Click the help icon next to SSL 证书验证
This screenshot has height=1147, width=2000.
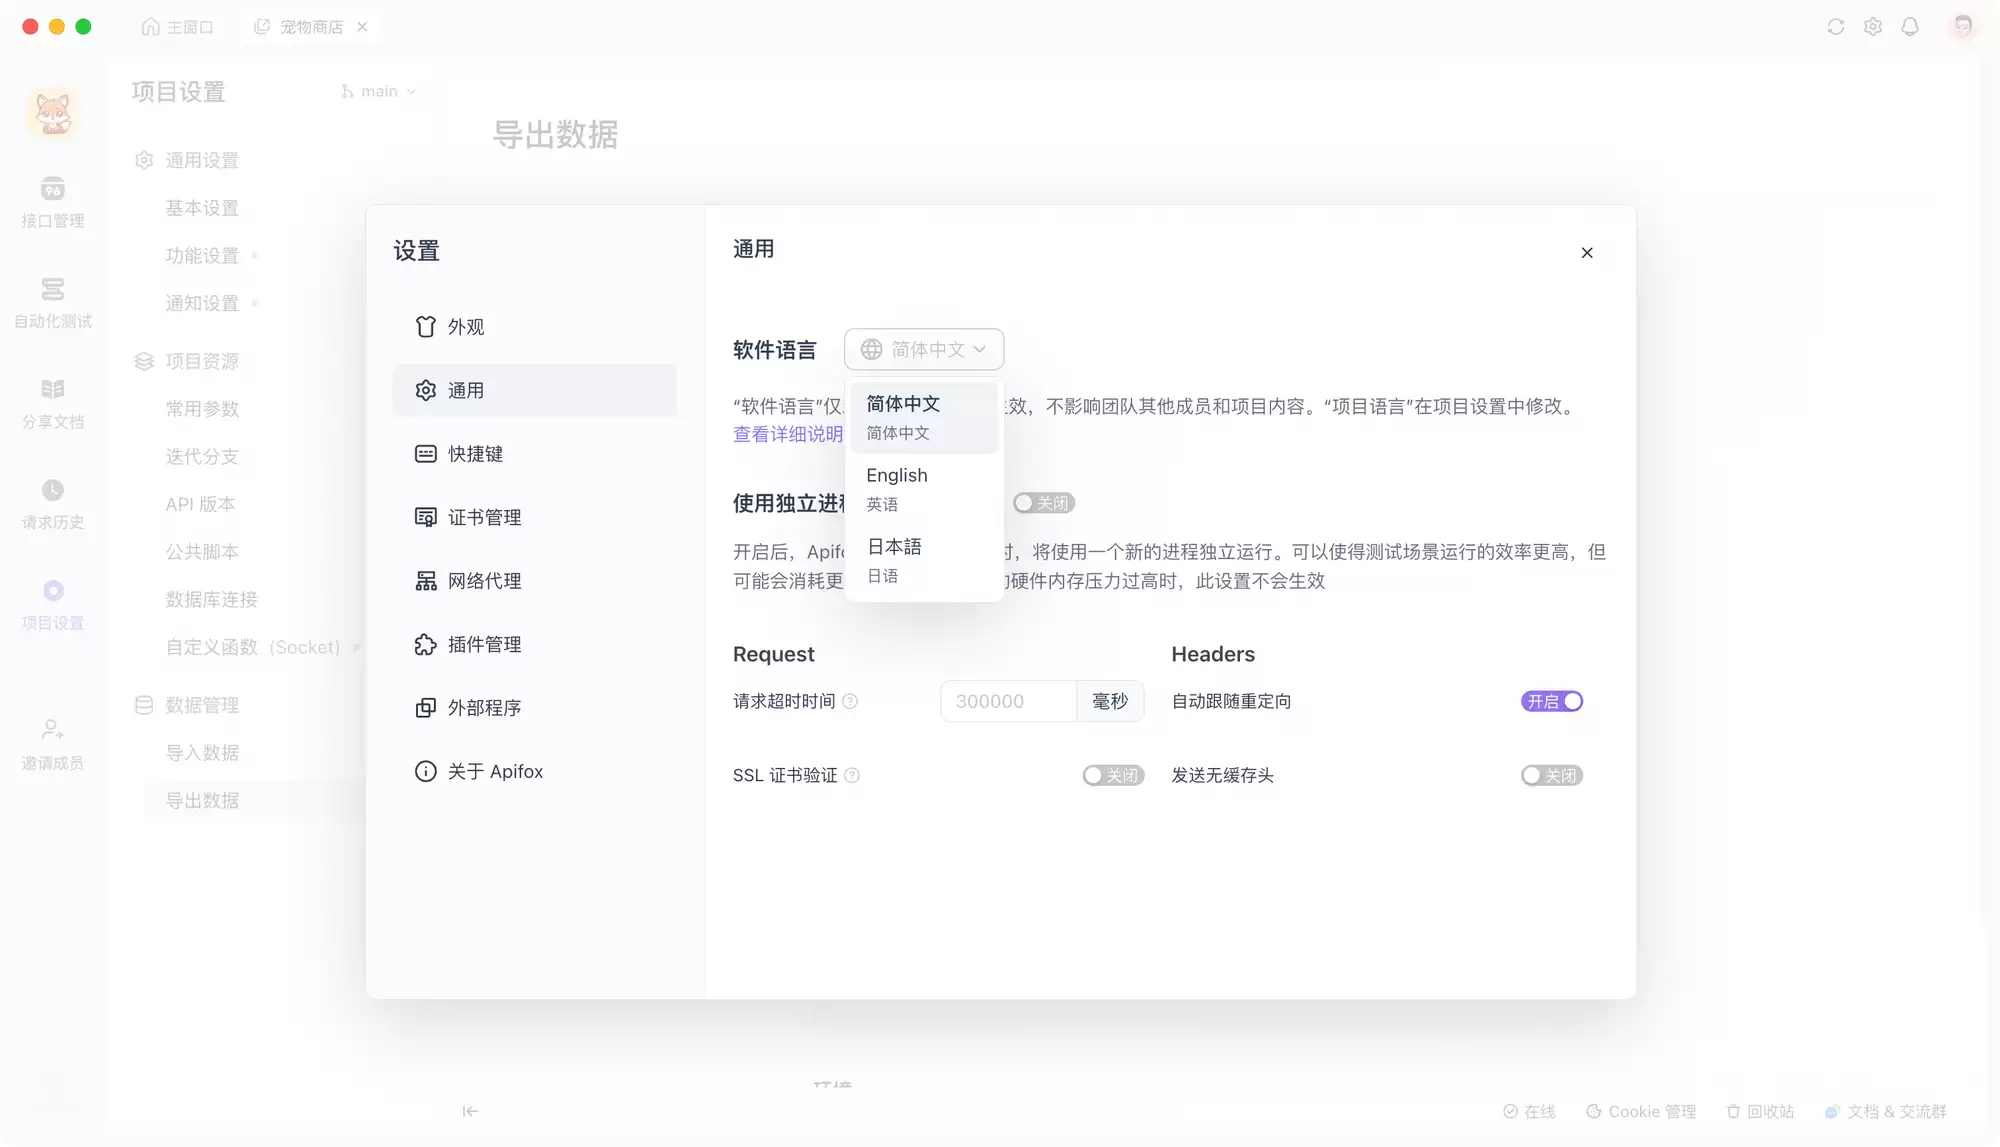tap(852, 776)
